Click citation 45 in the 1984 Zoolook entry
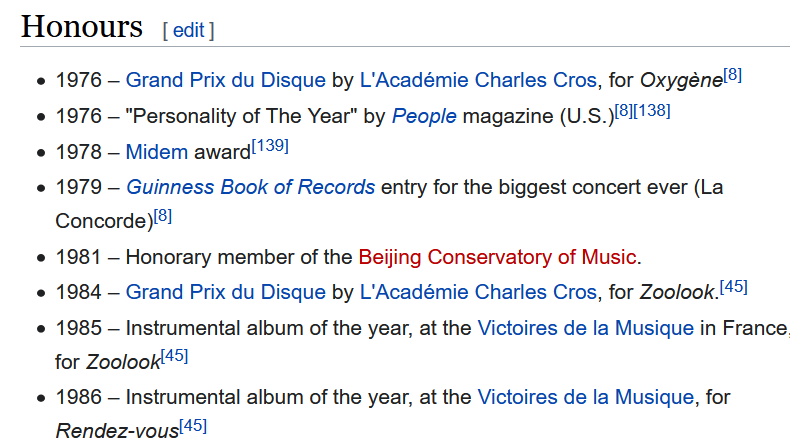 (734, 287)
